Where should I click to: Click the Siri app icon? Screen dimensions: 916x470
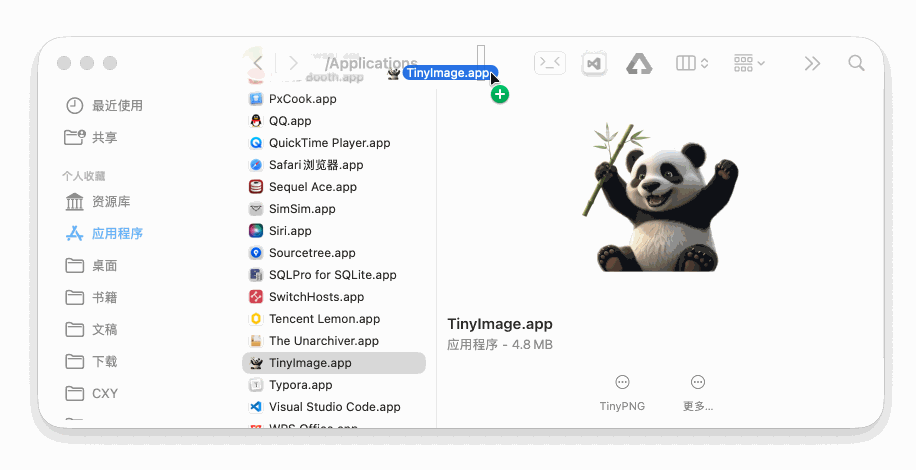(255, 231)
